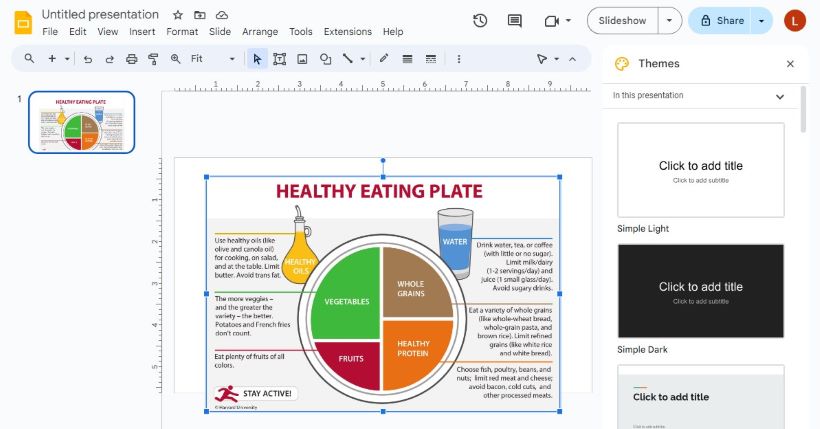The height and width of the screenshot is (429, 820).
Task: Open the Help menu
Action: tap(393, 31)
